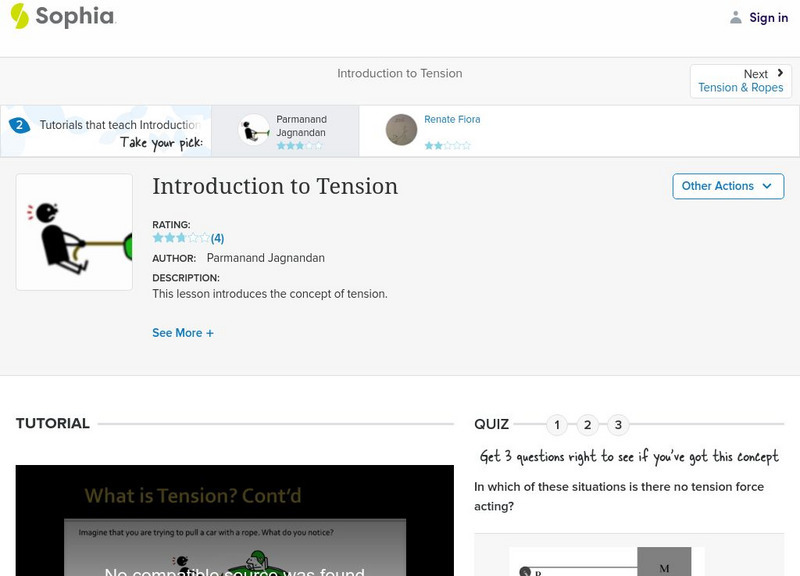800x576 pixels.
Task: Click the user profile icon beside Sign in
Action: pyautogui.click(x=736, y=17)
